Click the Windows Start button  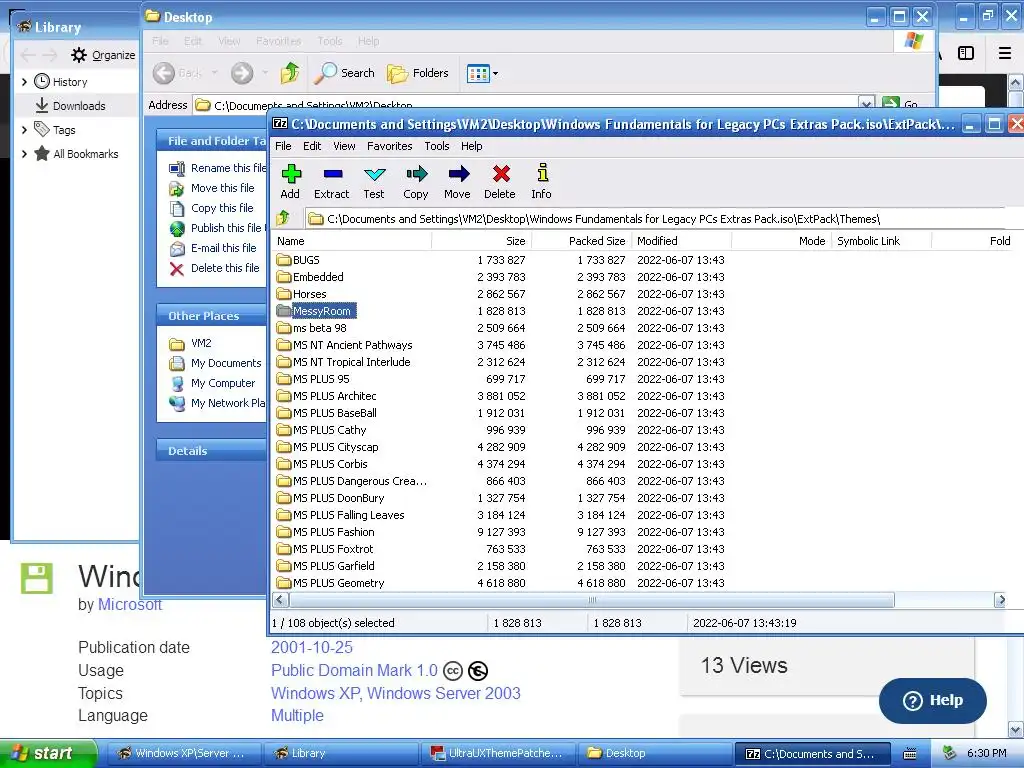(x=48, y=754)
